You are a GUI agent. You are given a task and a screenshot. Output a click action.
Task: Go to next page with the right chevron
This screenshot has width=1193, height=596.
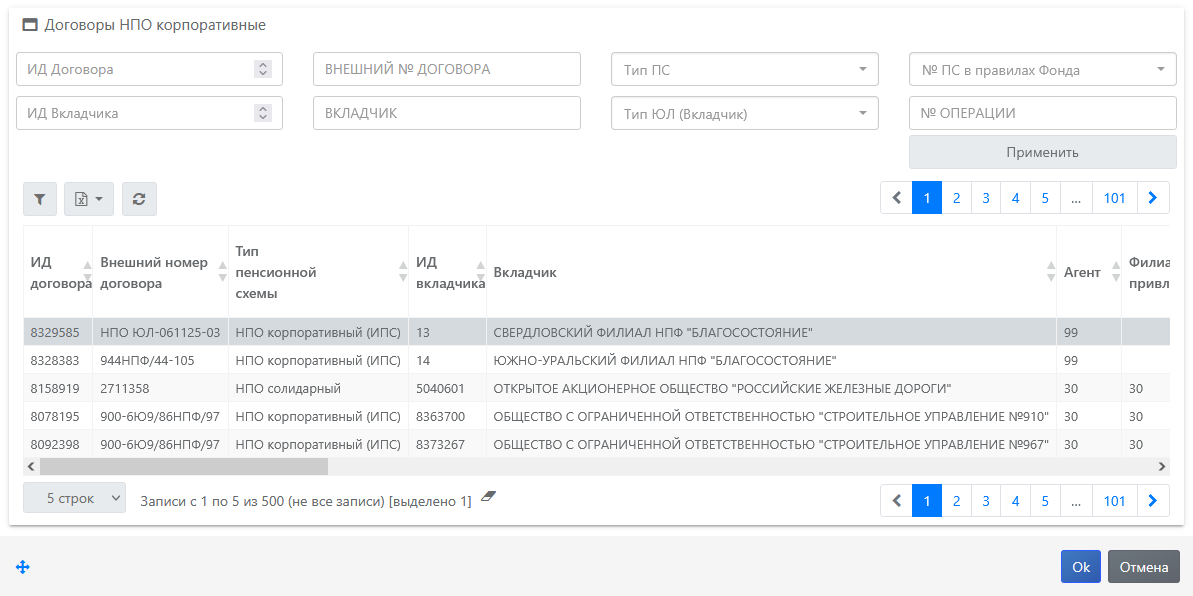(1153, 197)
